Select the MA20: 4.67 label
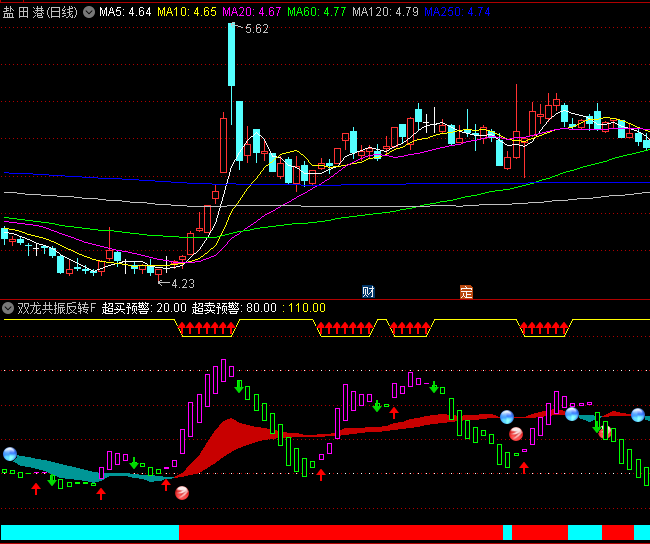The width and height of the screenshot is (650, 544). pos(252,12)
